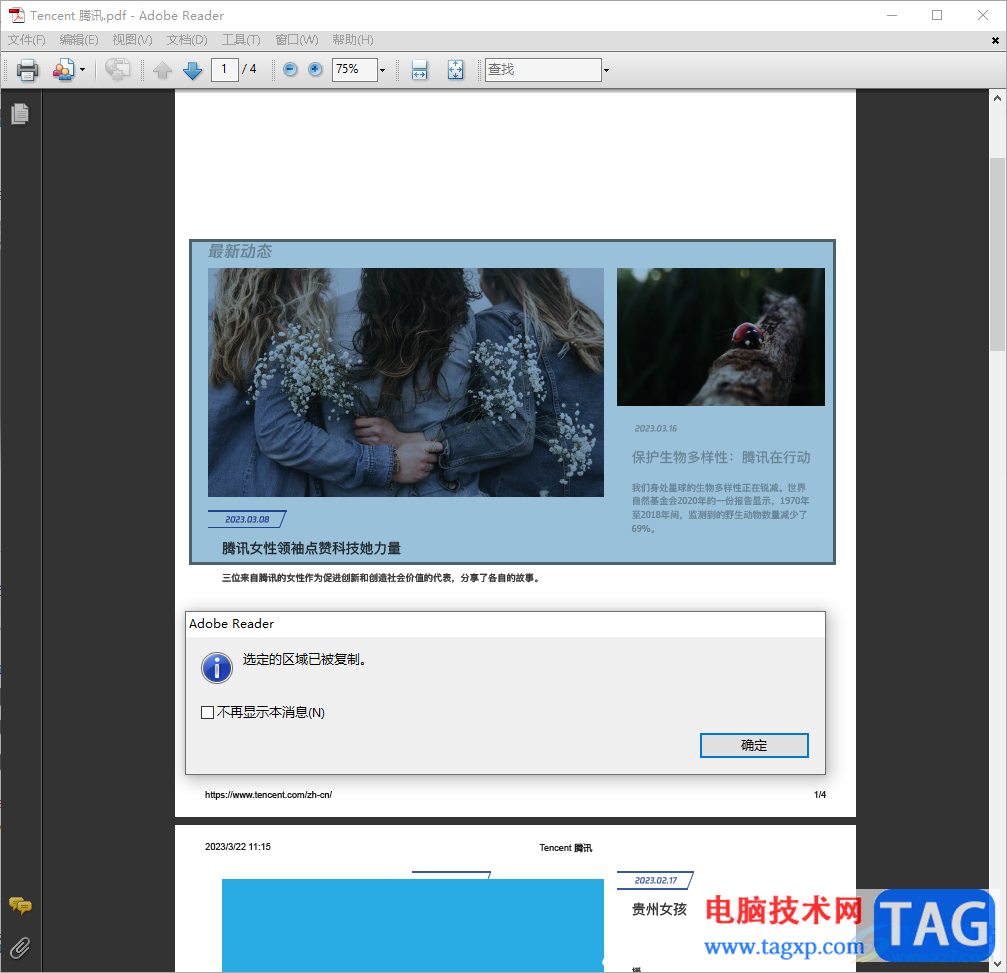Open the collaboration/meeting icon in toolbar
Screen dimensions: 1007x973
(64, 69)
